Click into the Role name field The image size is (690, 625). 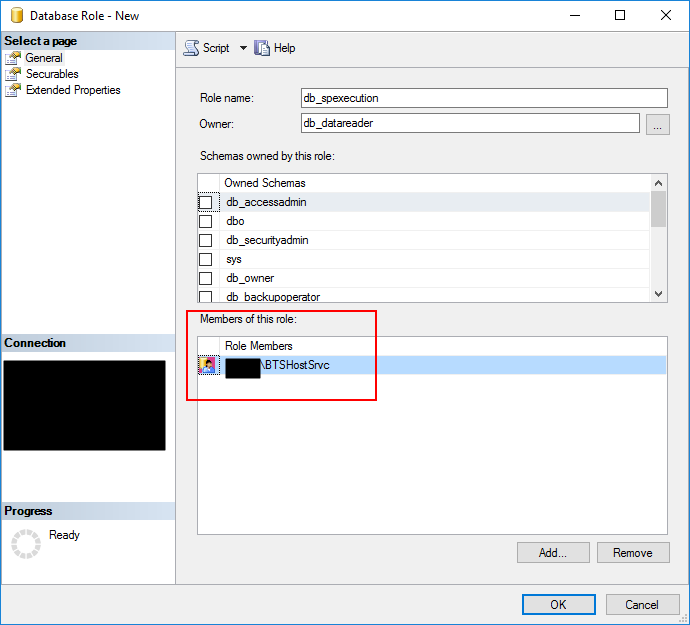click(484, 98)
